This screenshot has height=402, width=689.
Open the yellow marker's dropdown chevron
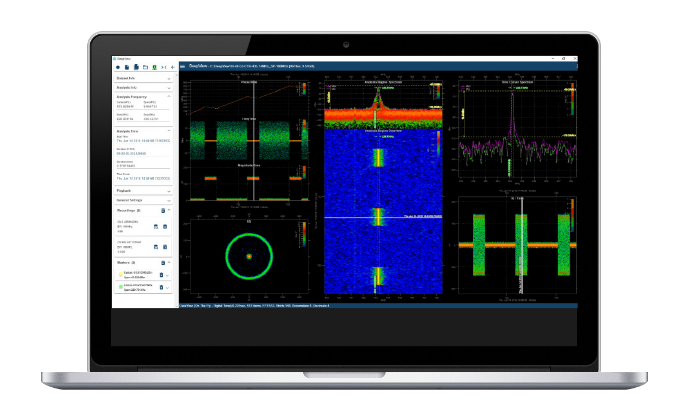click(168, 274)
